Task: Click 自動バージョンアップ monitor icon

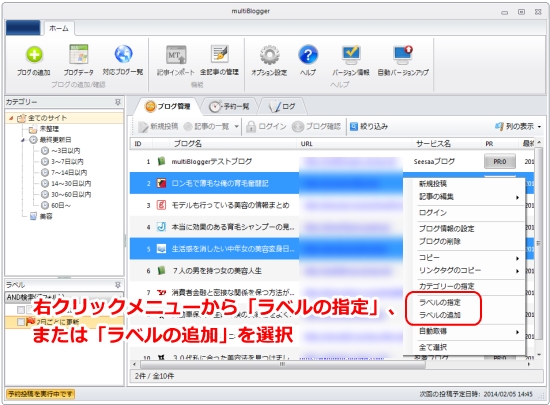Action: tap(403, 55)
